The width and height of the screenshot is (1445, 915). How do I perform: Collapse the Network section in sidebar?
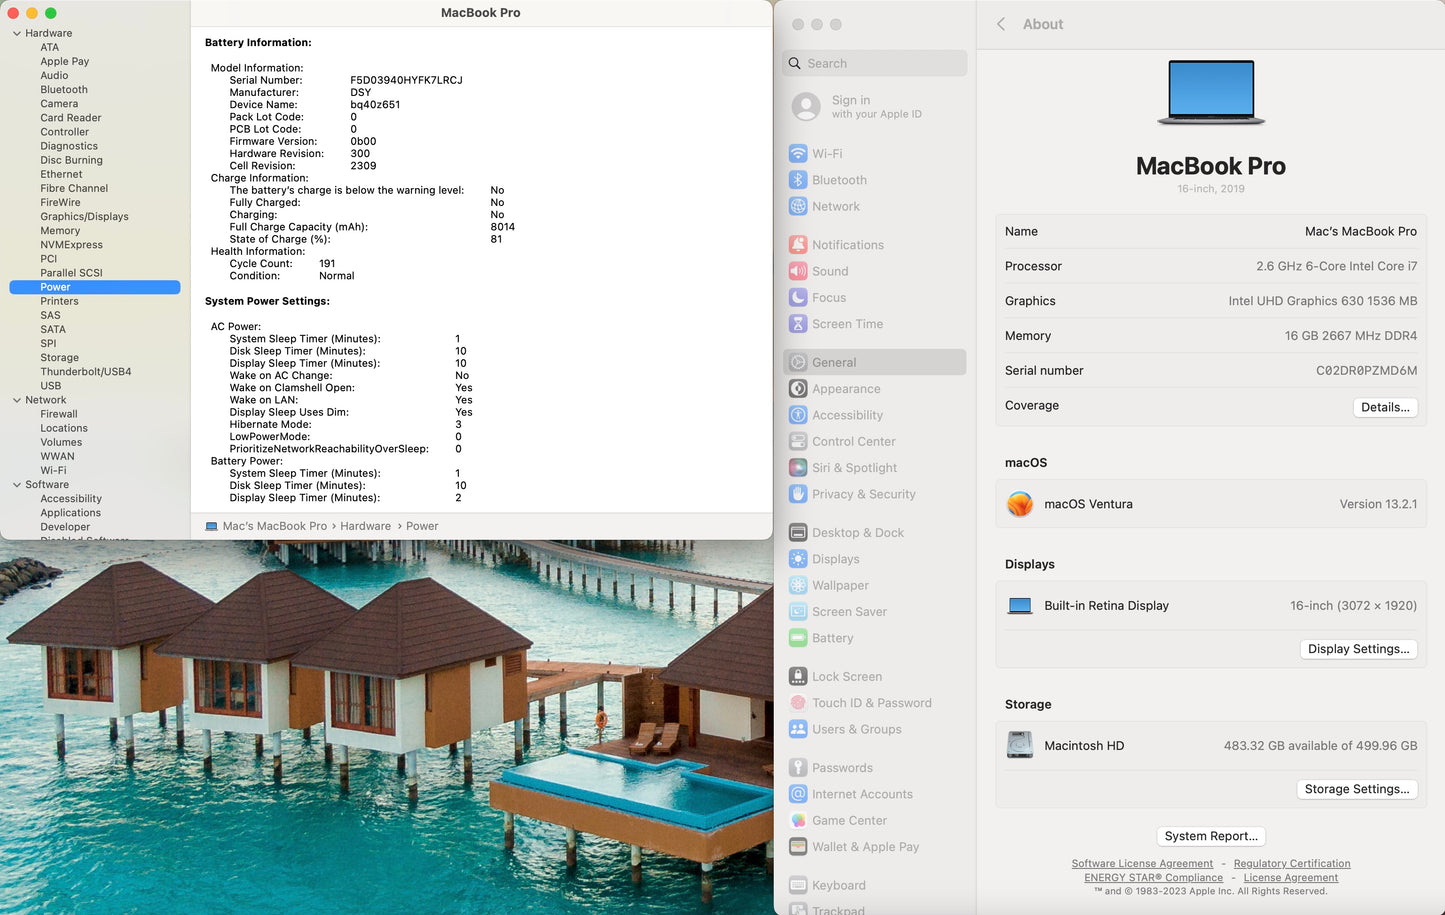(x=17, y=400)
